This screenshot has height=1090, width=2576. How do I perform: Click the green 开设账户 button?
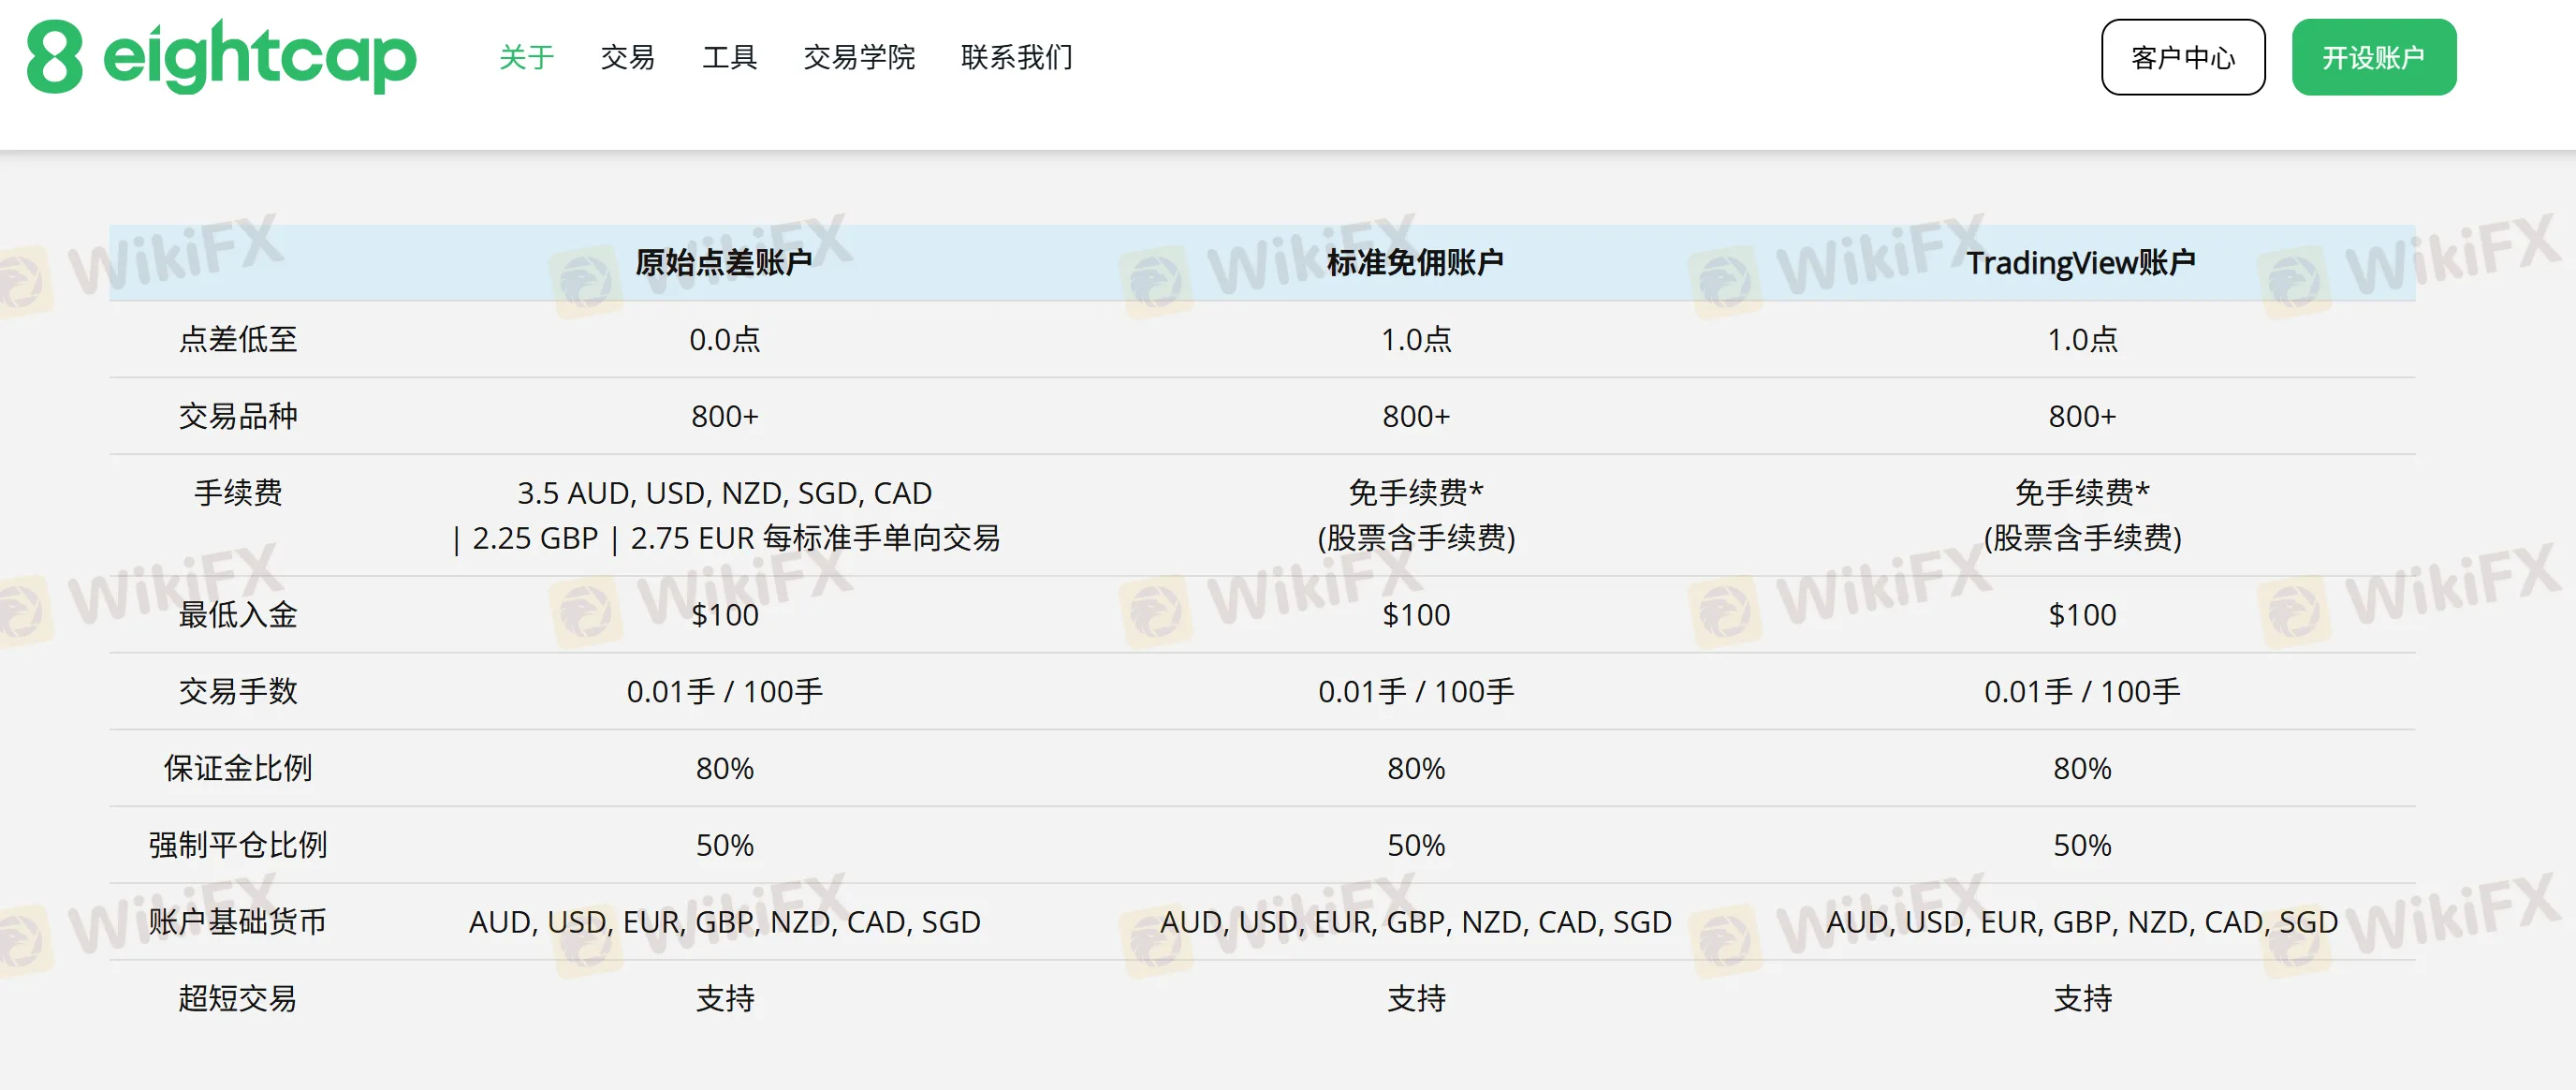tap(2373, 57)
